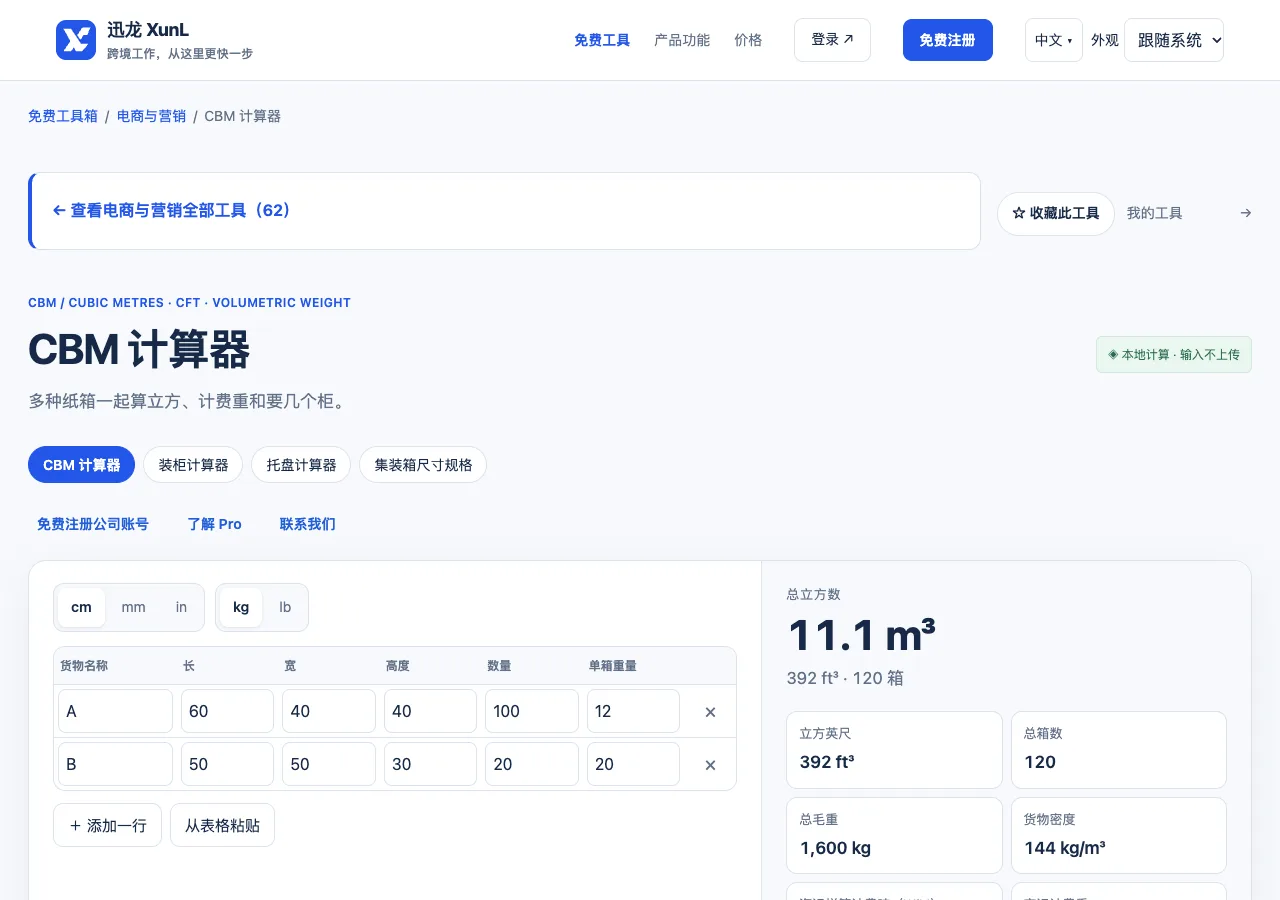The image size is (1280, 900).
Task: Click 从表格粘贴 button
Action: click(222, 826)
